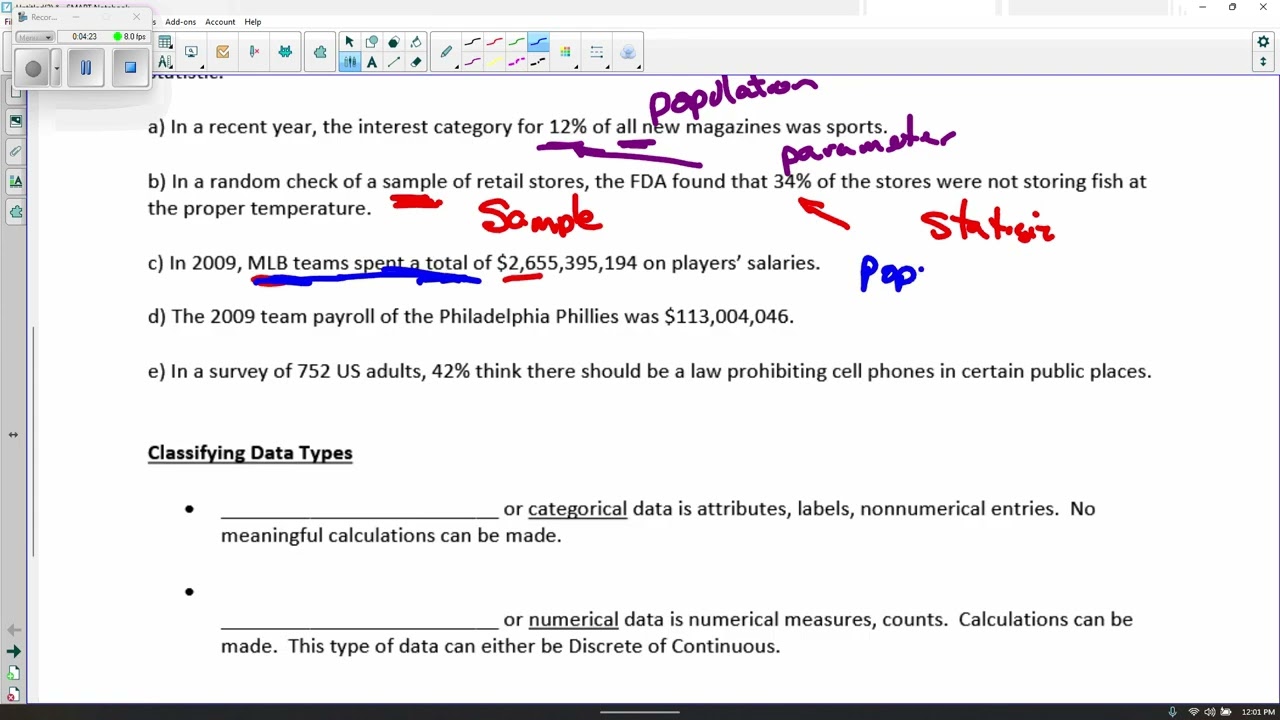Choose the black solid pen style
The image size is (1280, 720).
473,42
